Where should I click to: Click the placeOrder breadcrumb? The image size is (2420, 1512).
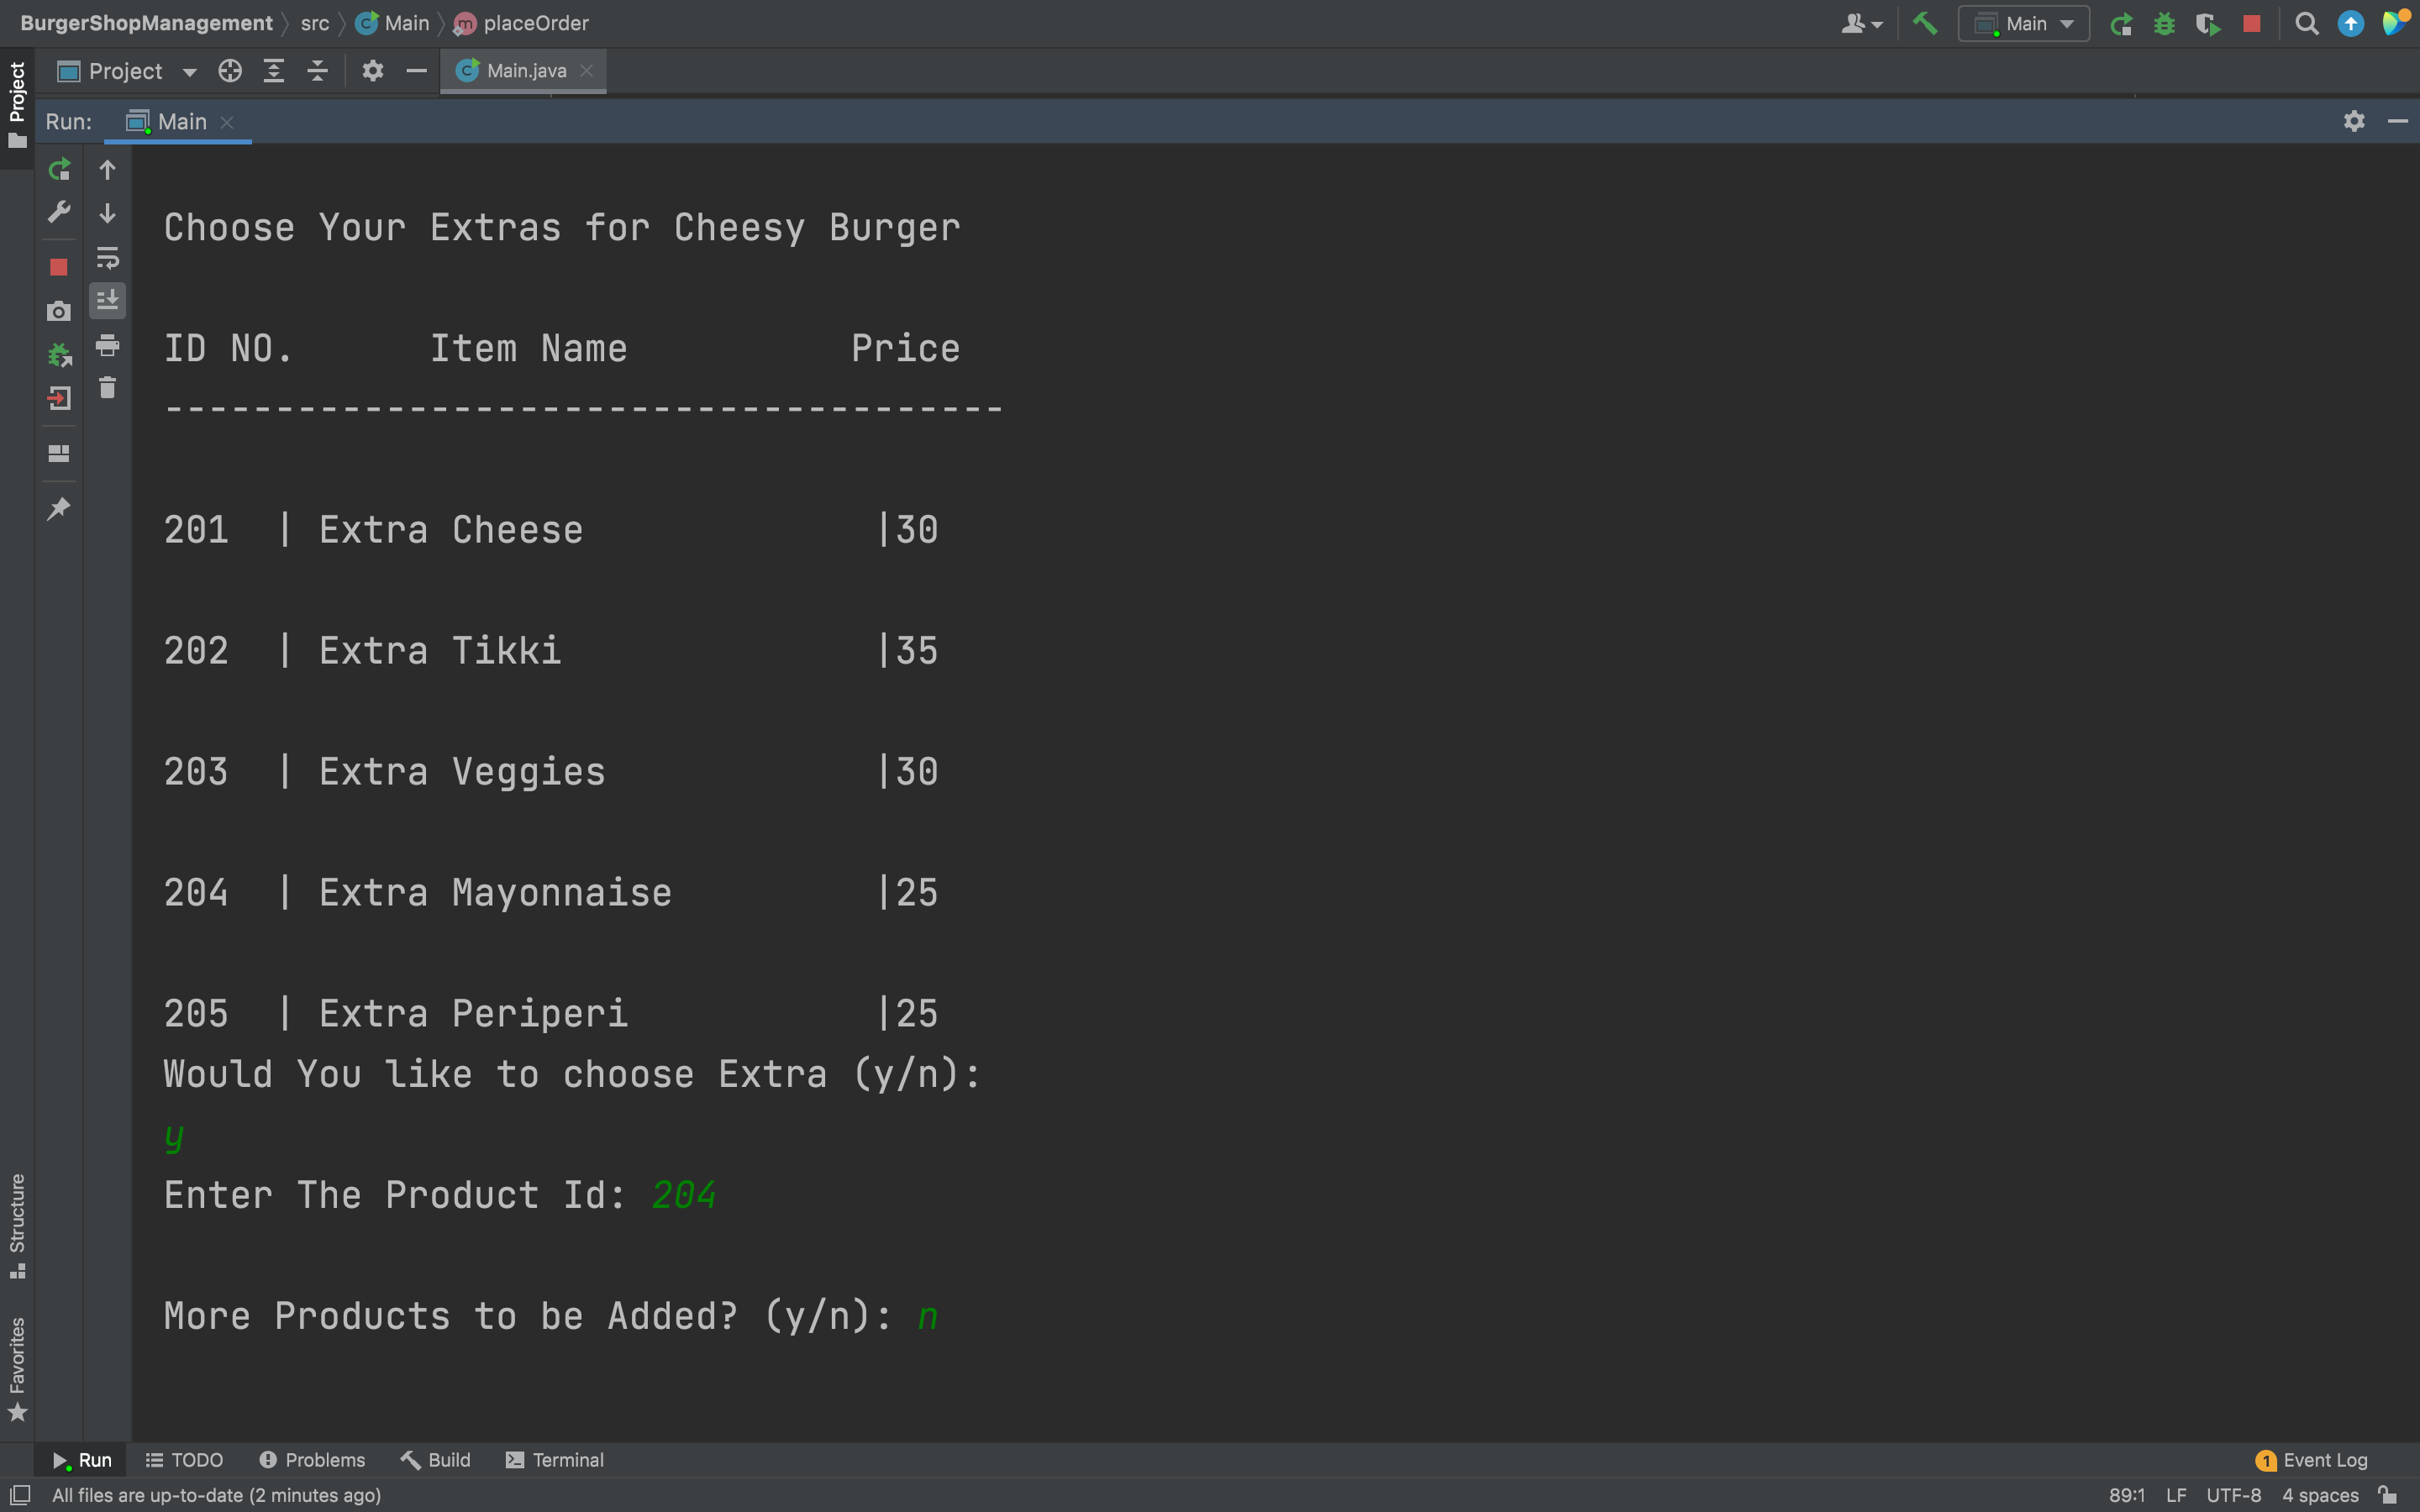[x=535, y=23]
